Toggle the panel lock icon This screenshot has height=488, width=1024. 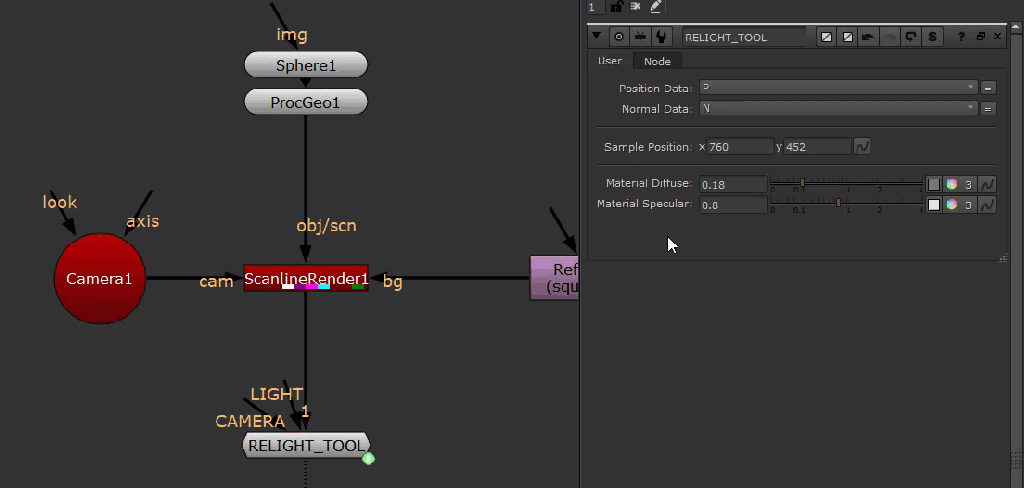pyautogui.click(x=617, y=7)
